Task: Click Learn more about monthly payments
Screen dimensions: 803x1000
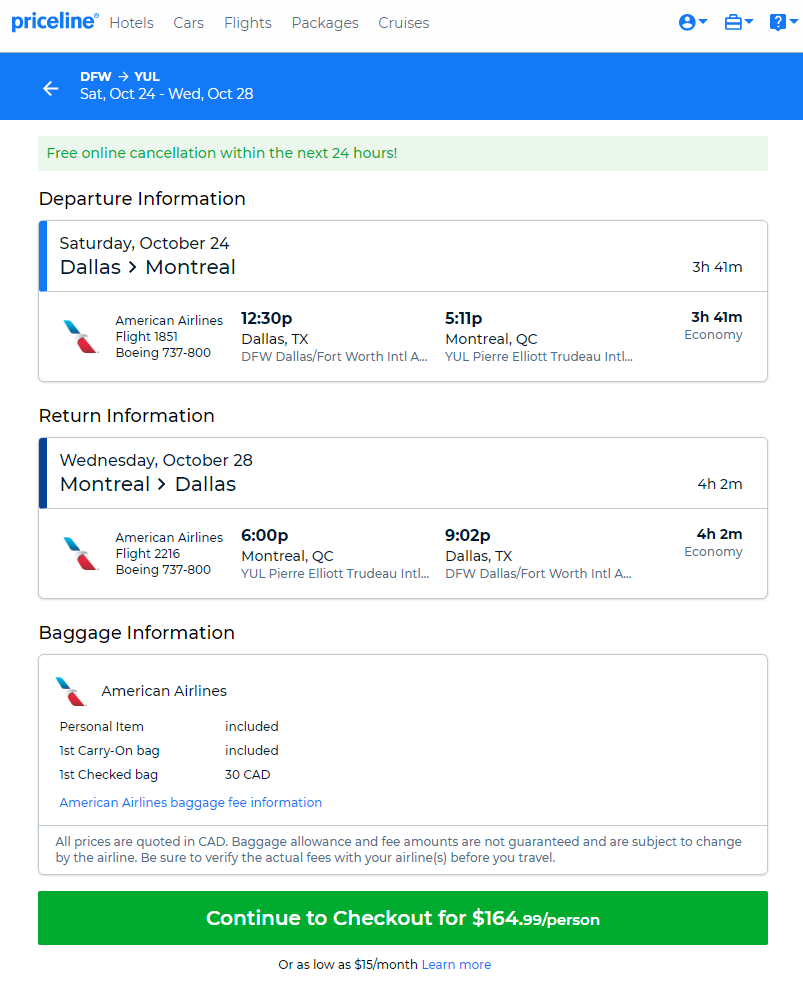Action: [x=456, y=964]
